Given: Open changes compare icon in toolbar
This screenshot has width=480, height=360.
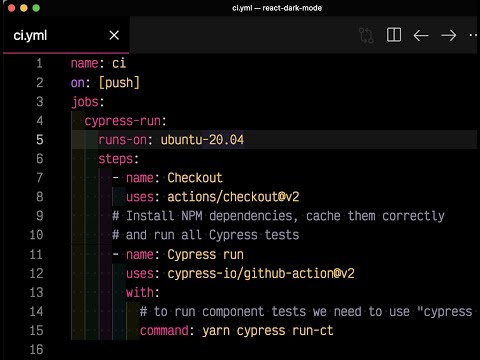Looking at the screenshot, I should pos(366,35).
